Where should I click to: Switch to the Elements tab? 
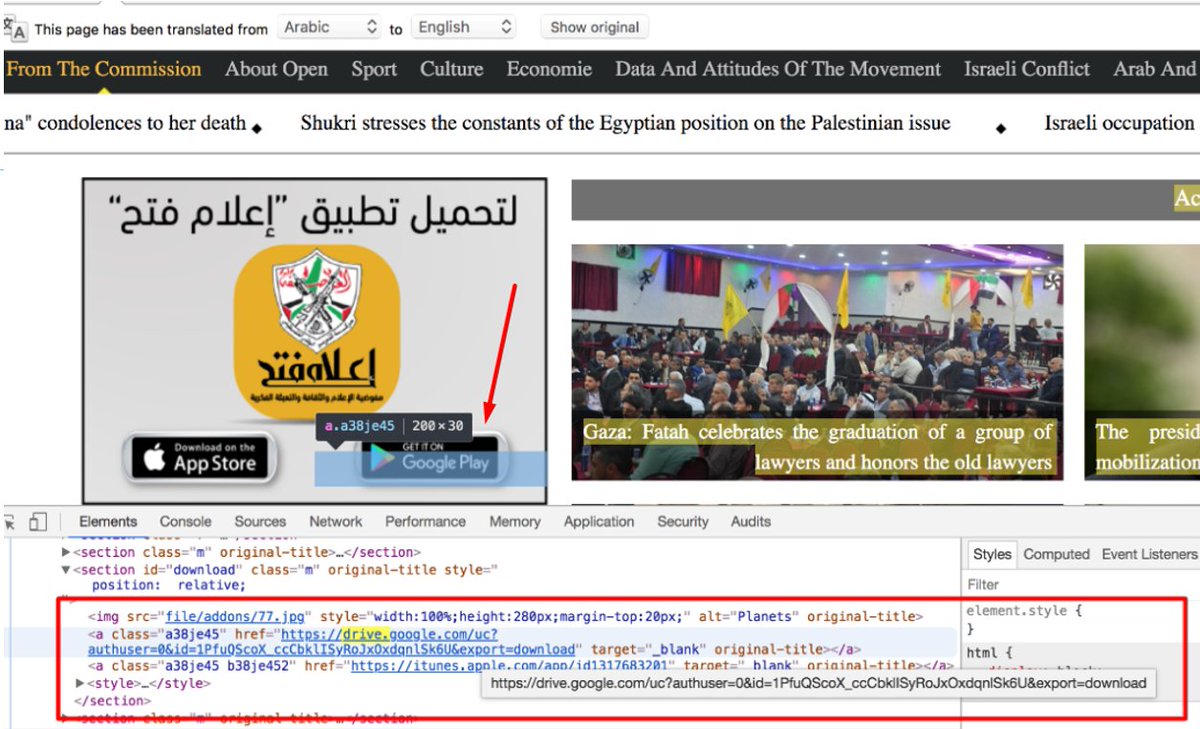click(x=108, y=521)
